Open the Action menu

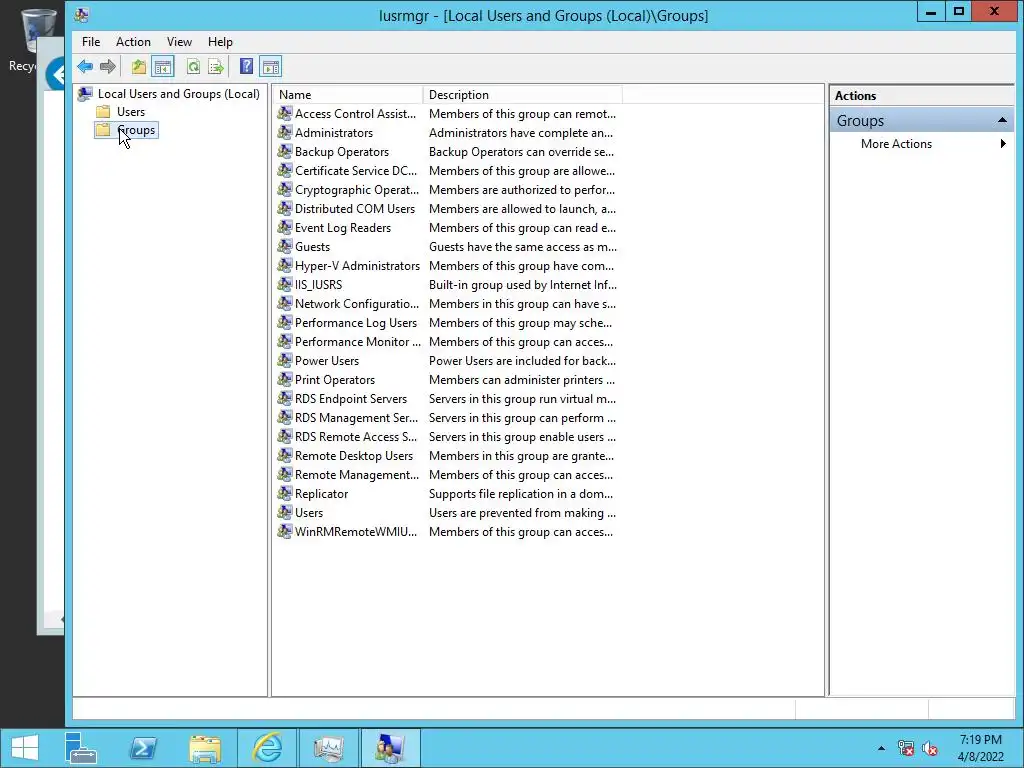pyautogui.click(x=133, y=42)
